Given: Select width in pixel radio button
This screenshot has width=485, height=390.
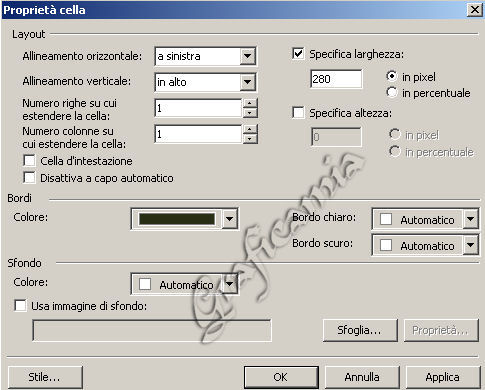Looking at the screenshot, I should [x=392, y=76].
